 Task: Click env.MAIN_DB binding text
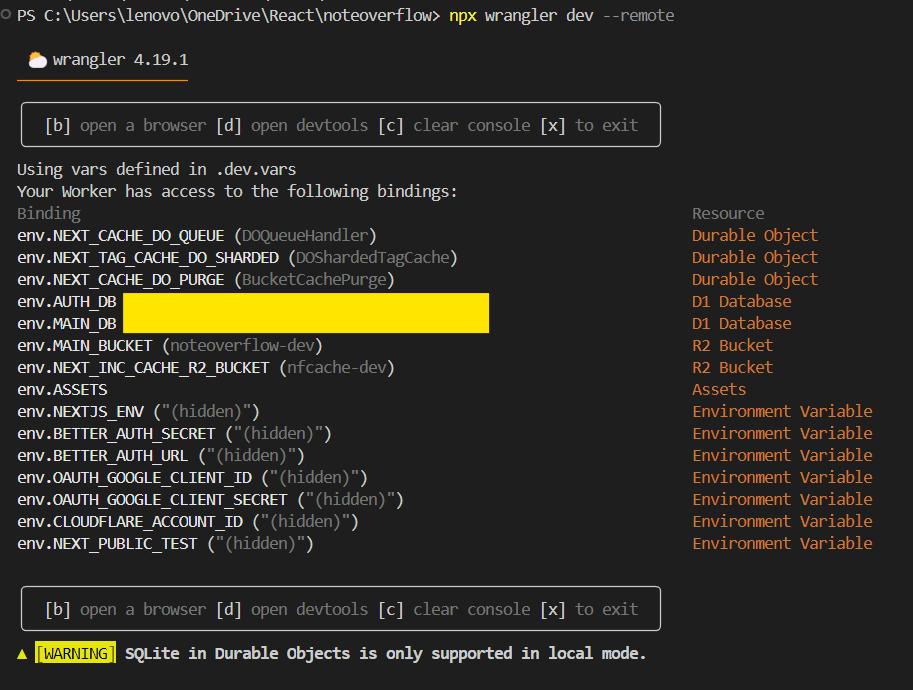pyautogui.click(x=67, y=324)
